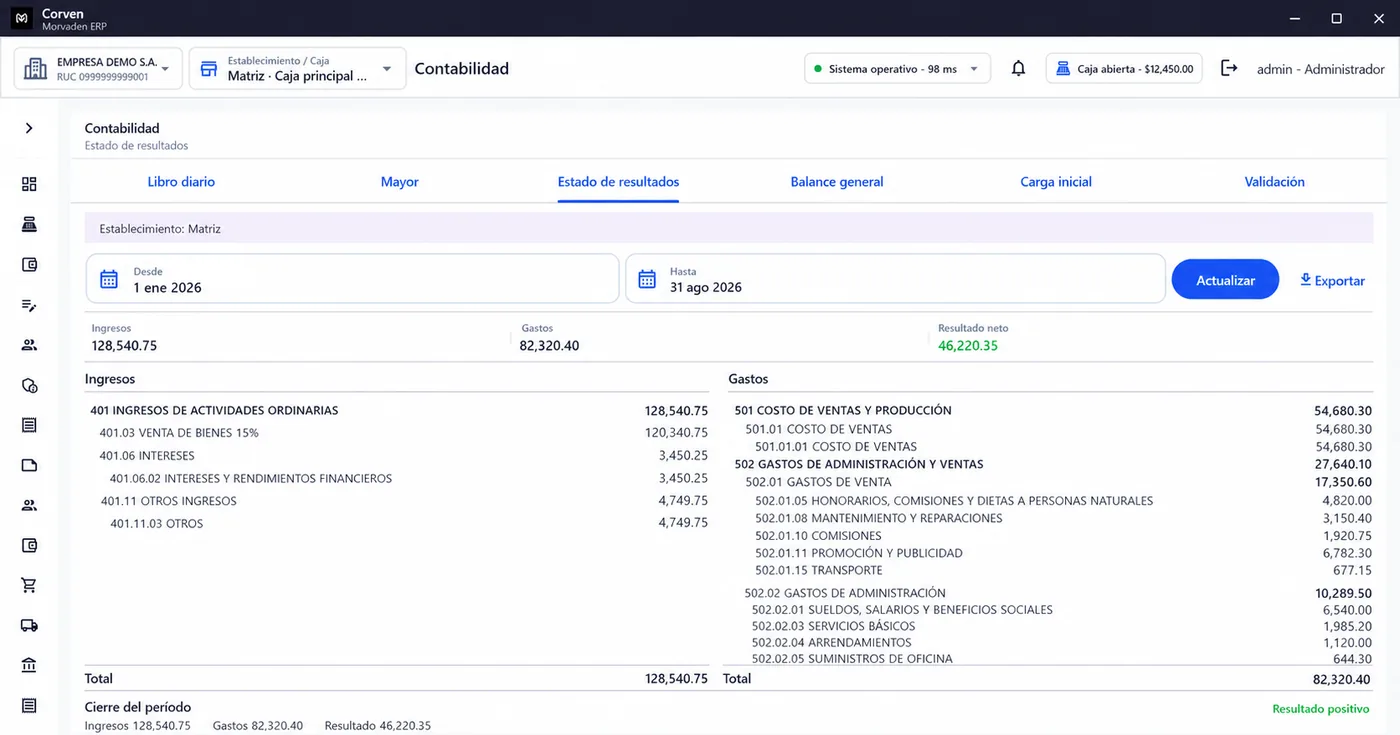1400x735 pixels.
Task: Click the Hasta date field 31 ago 2026
Action: pyautogui.click(x=895, y=279)
